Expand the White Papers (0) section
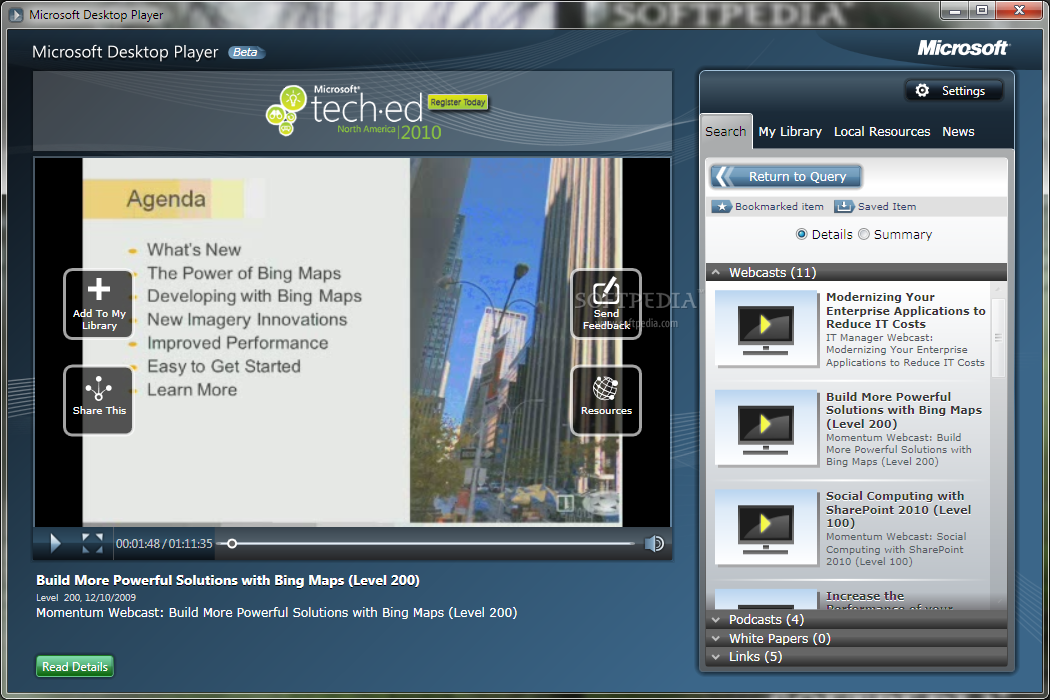This screenshot has height=700, width=1050. point(856,638)
